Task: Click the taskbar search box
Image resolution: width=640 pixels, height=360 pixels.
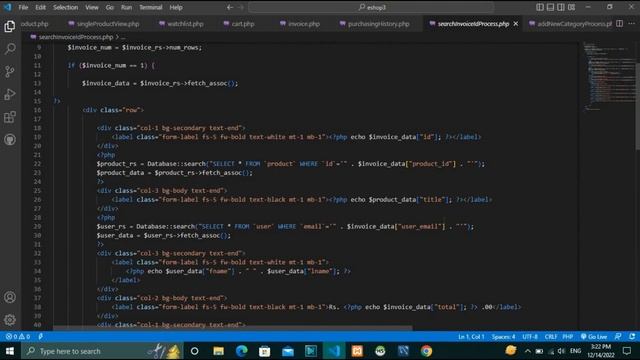Action: click(x=102, y=351)
